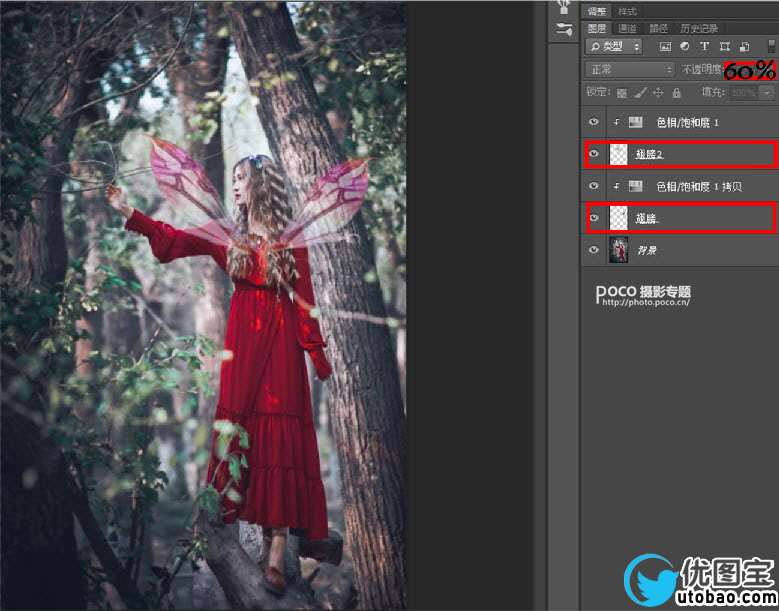Filter layers by type layers icon
The width and height of the screenshot is (779, 611).
(x=704, y=46)
